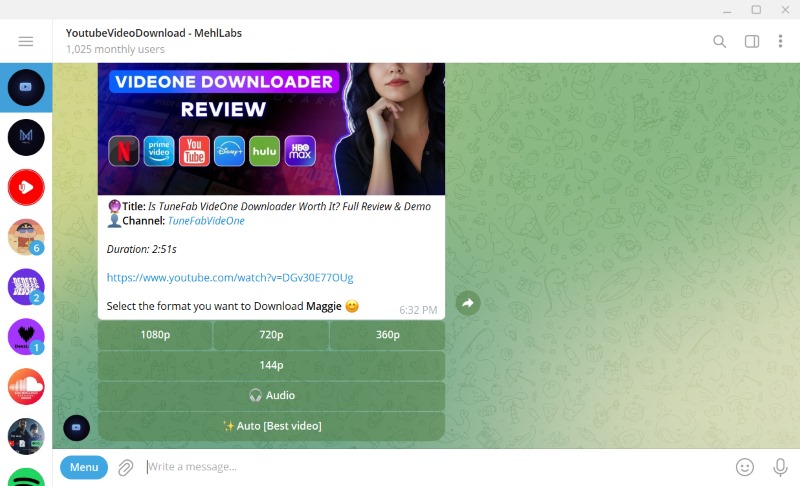This screenshot has height=486, width=800.
Task: Open the SoundCloud logo chat
Action: [x=26, y=387]
